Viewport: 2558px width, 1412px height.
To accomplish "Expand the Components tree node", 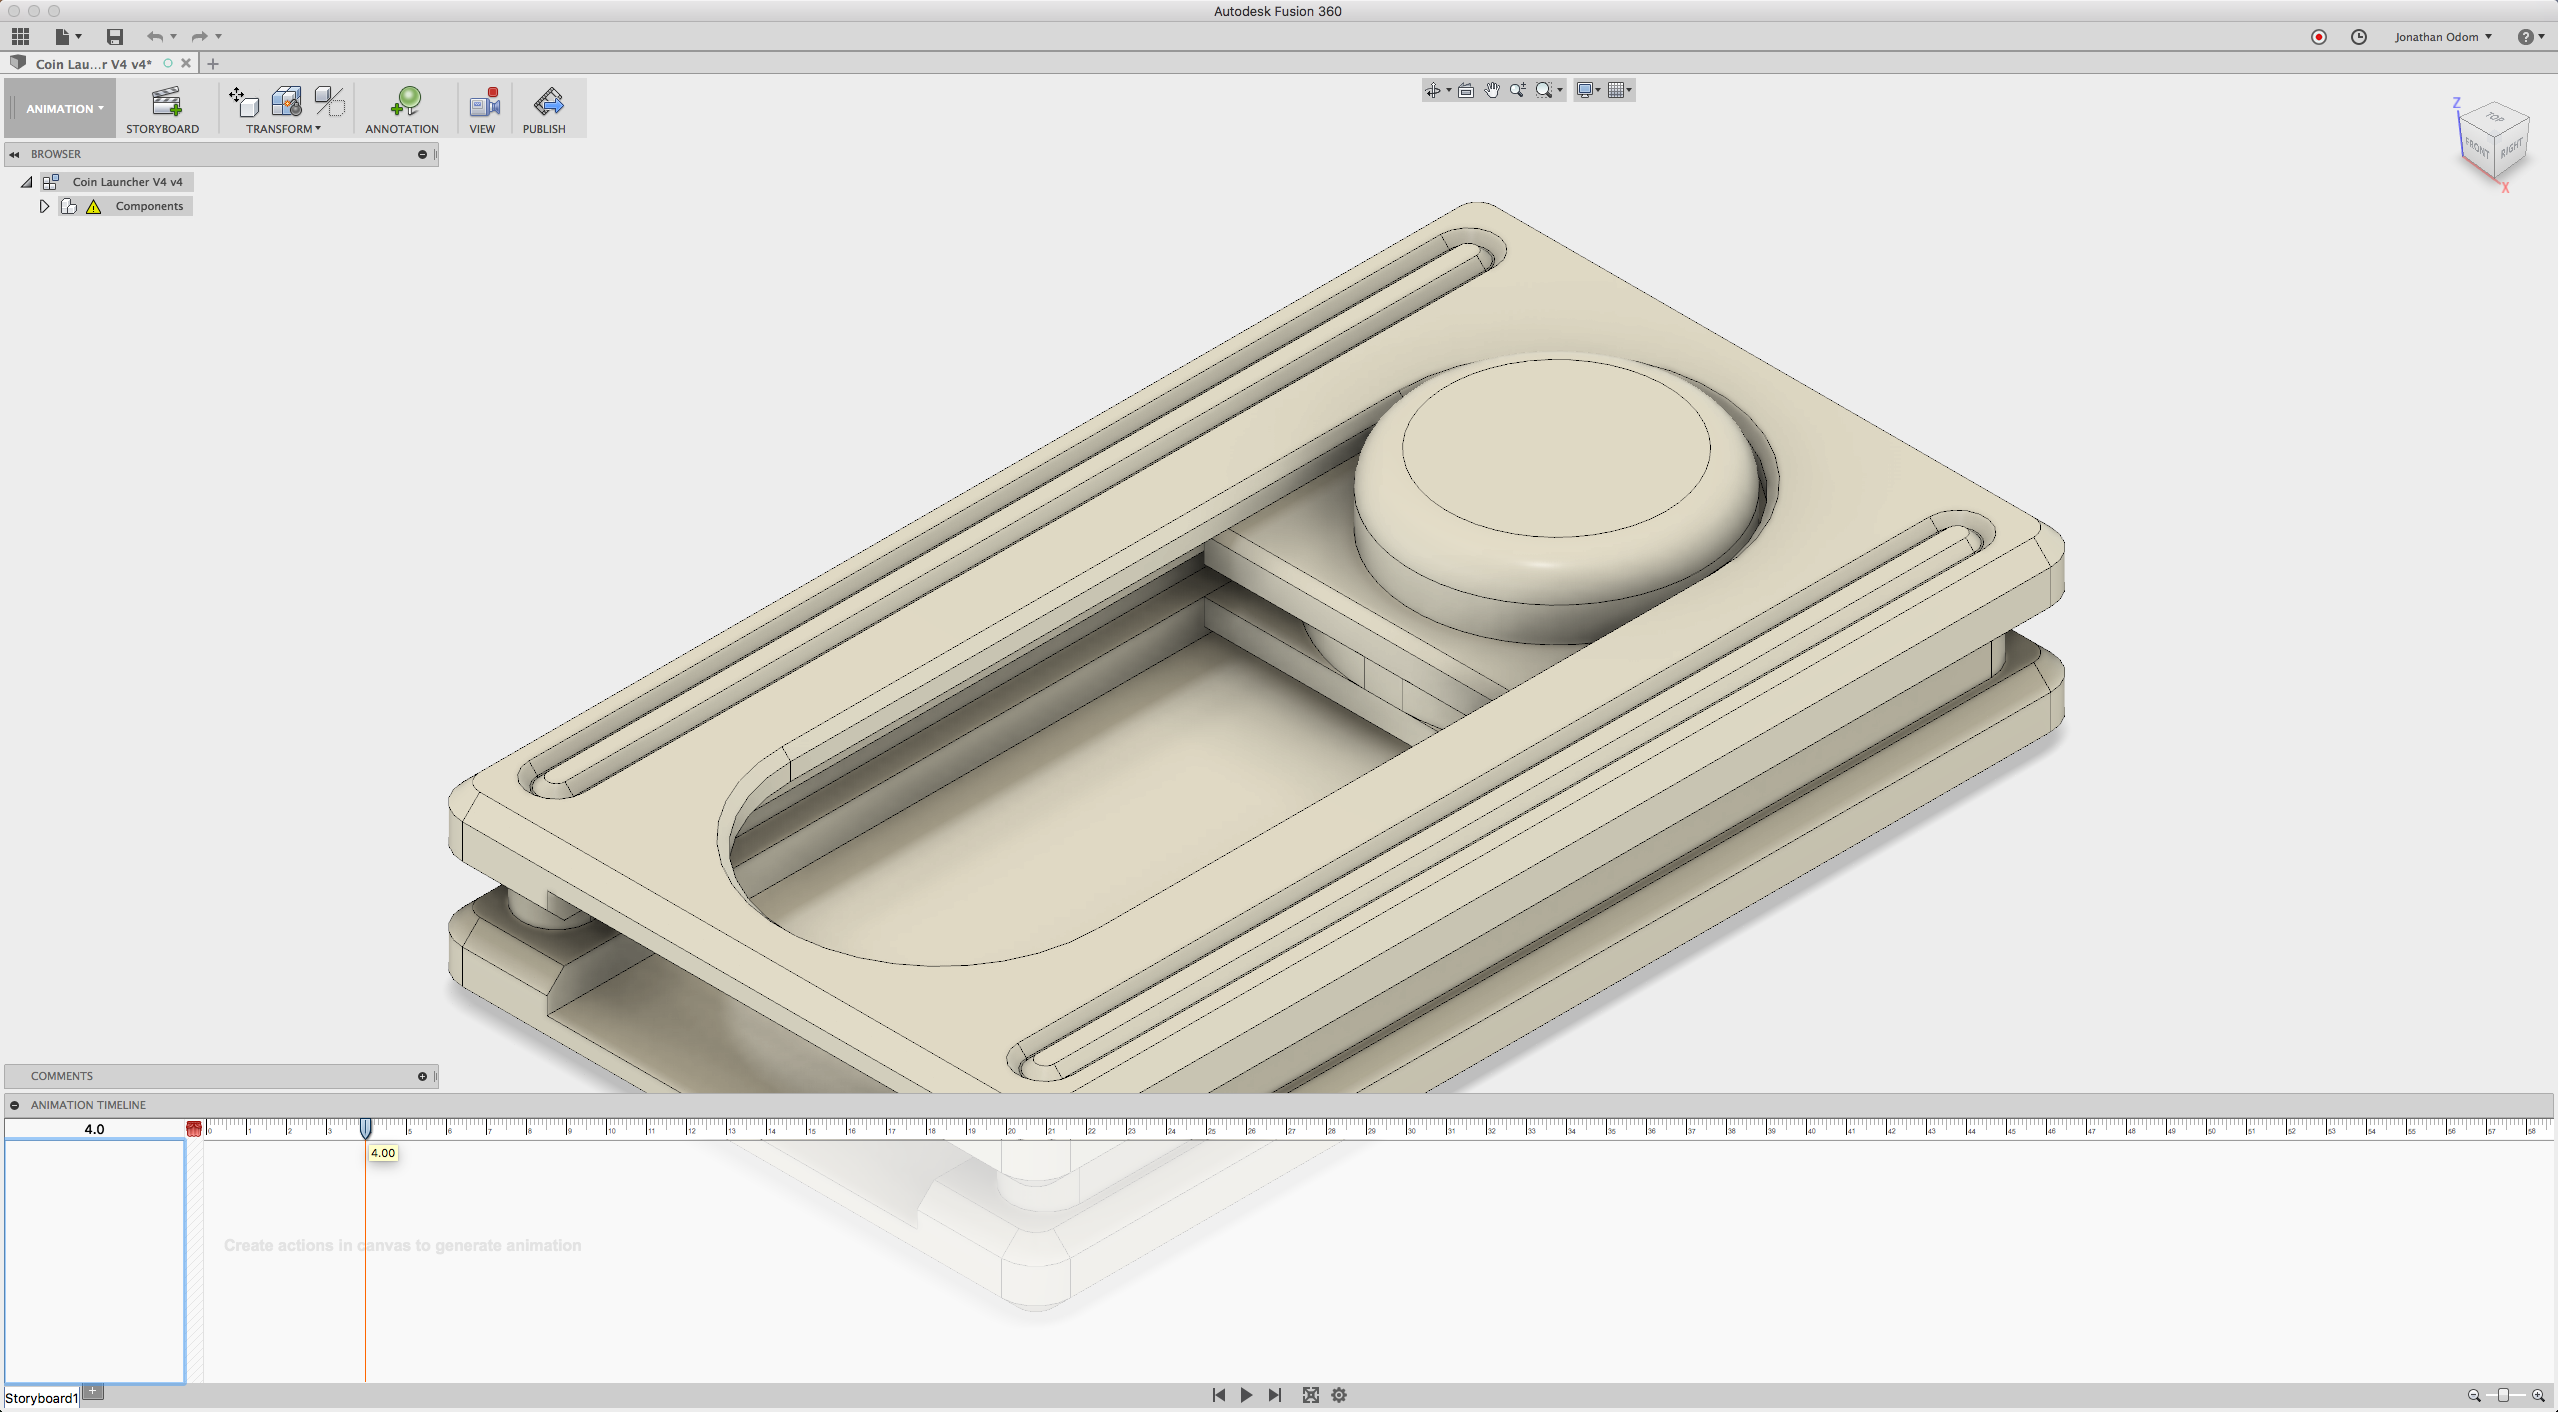I will (44, 206).
